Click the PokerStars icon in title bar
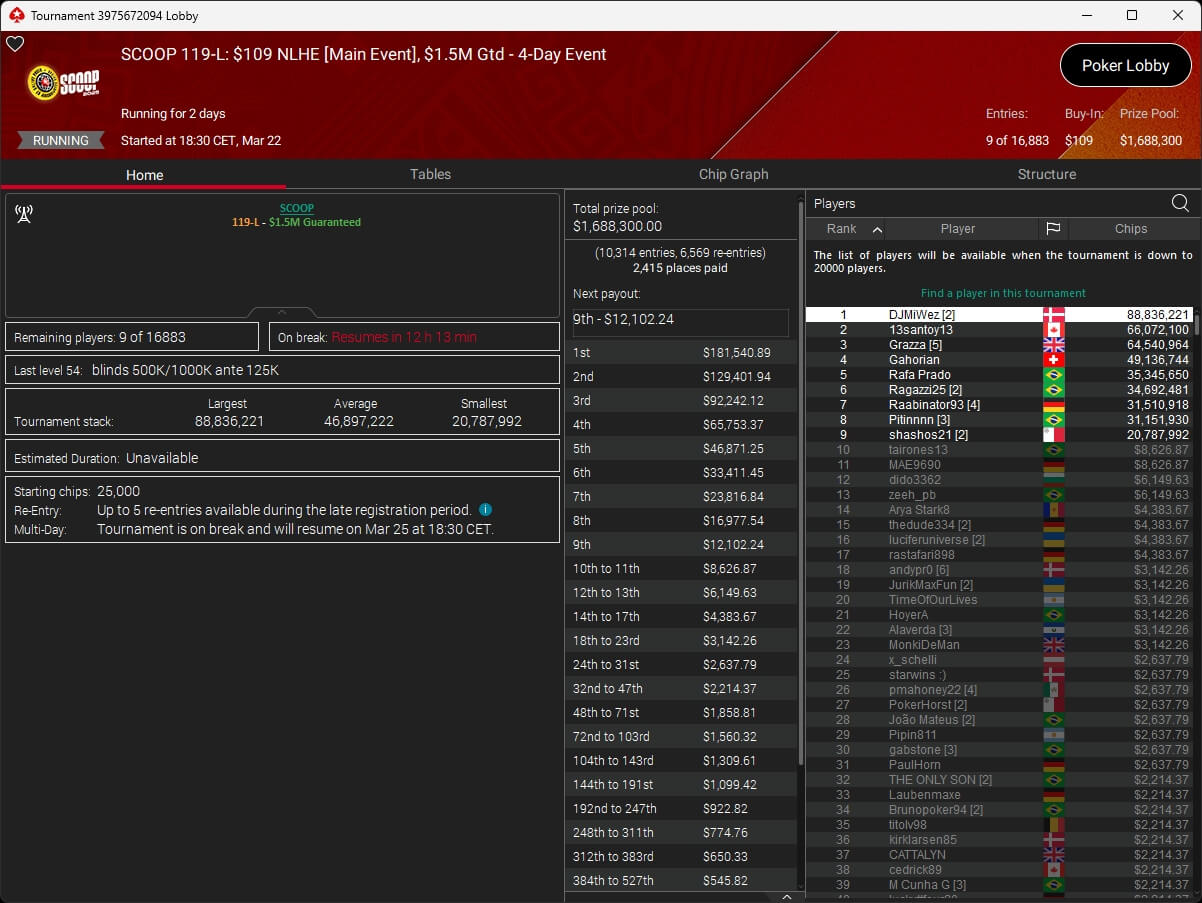Viewport: 1202px width, 903px height. (x=16, y=15)
